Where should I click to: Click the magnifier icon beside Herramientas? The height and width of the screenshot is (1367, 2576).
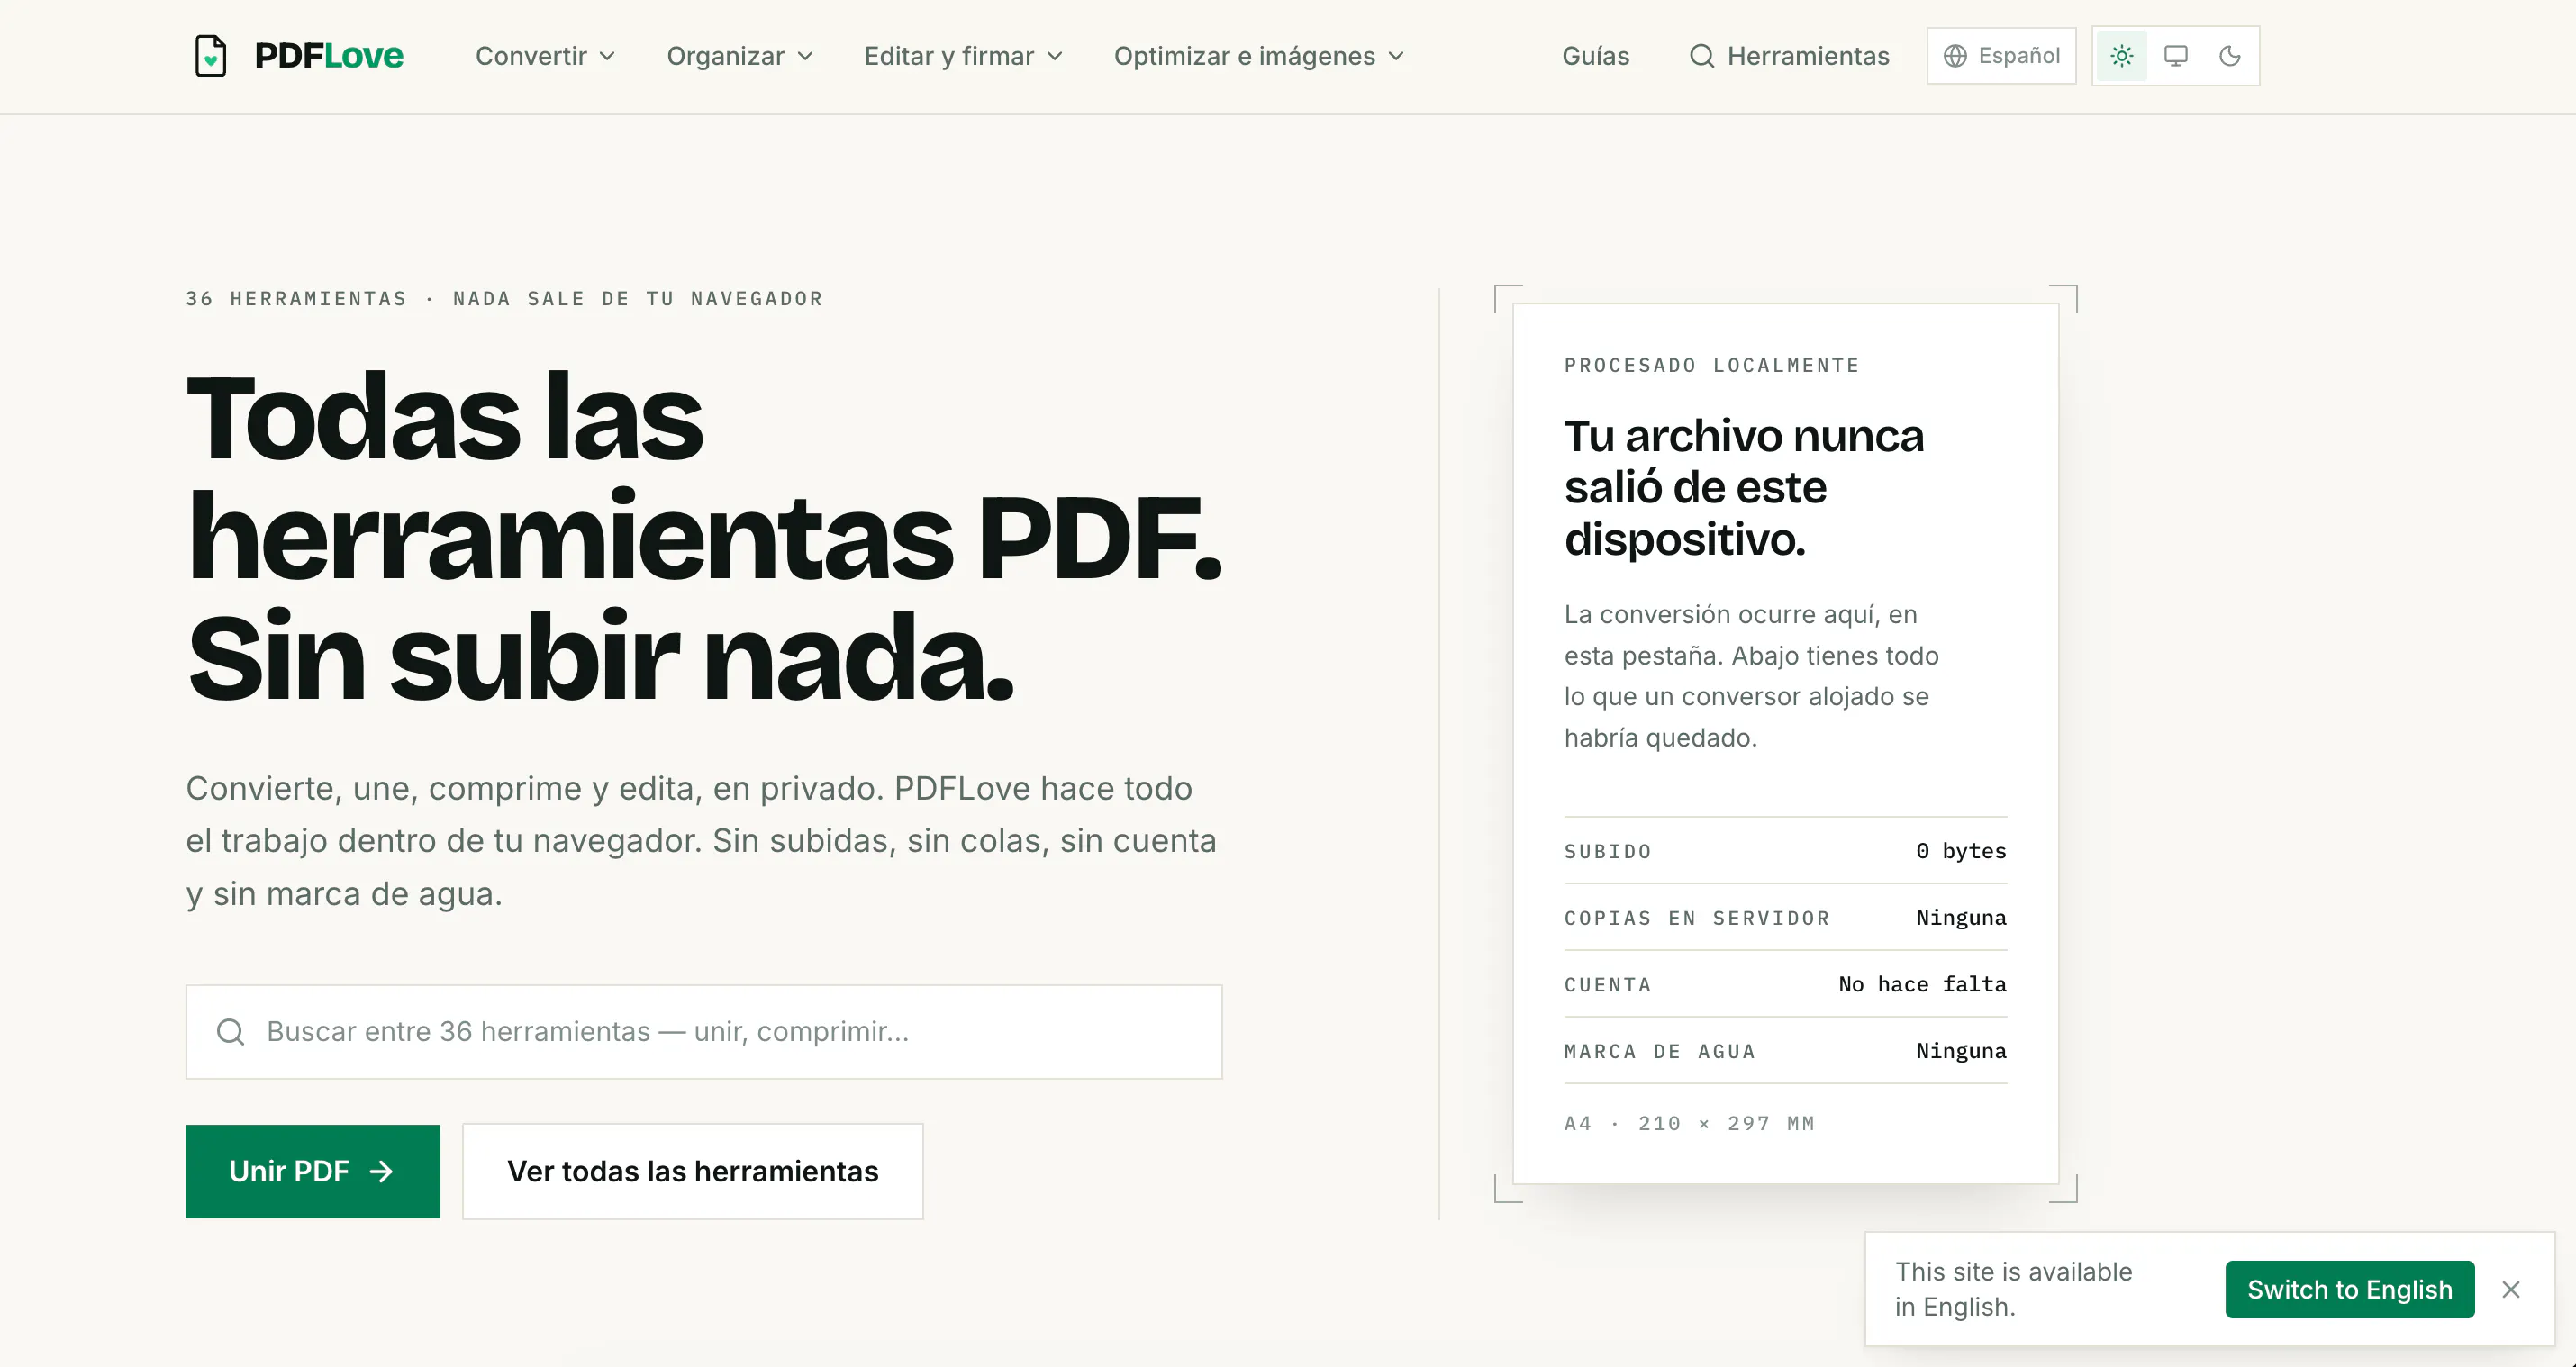coord(1701,56)
